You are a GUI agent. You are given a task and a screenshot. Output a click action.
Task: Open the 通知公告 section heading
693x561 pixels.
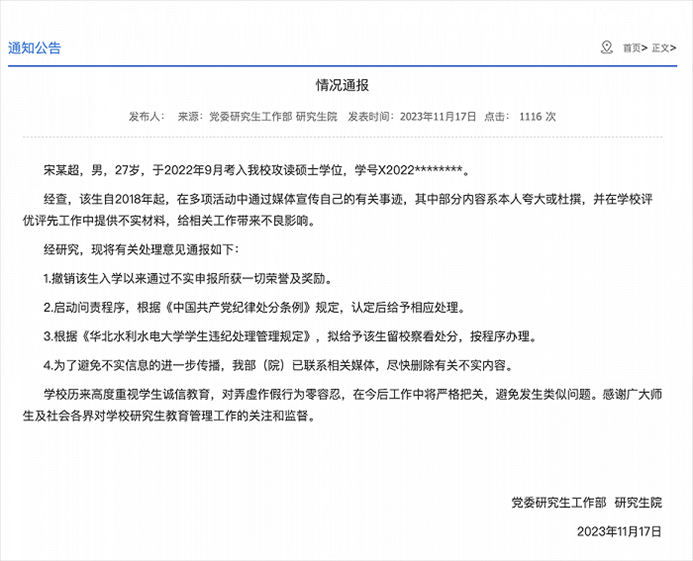pos(34,47)
